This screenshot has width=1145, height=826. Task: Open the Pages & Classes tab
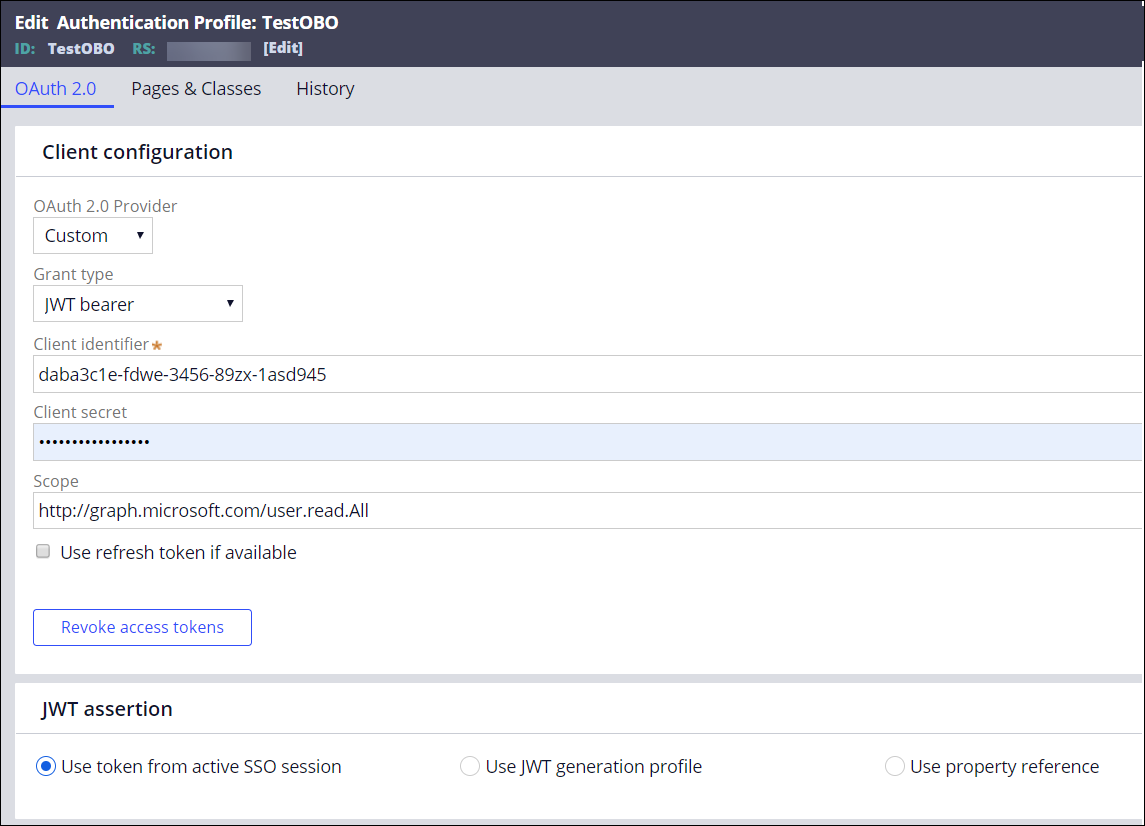pos(196,89)
